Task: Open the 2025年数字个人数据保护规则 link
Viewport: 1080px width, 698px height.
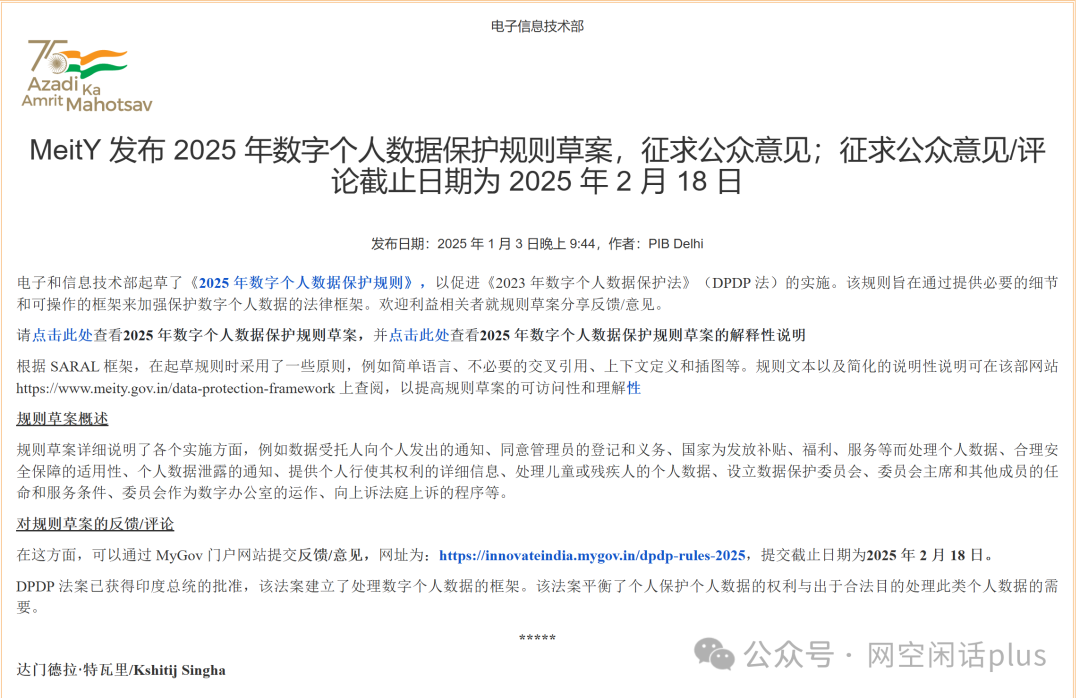Action: (x=306, y=283)
